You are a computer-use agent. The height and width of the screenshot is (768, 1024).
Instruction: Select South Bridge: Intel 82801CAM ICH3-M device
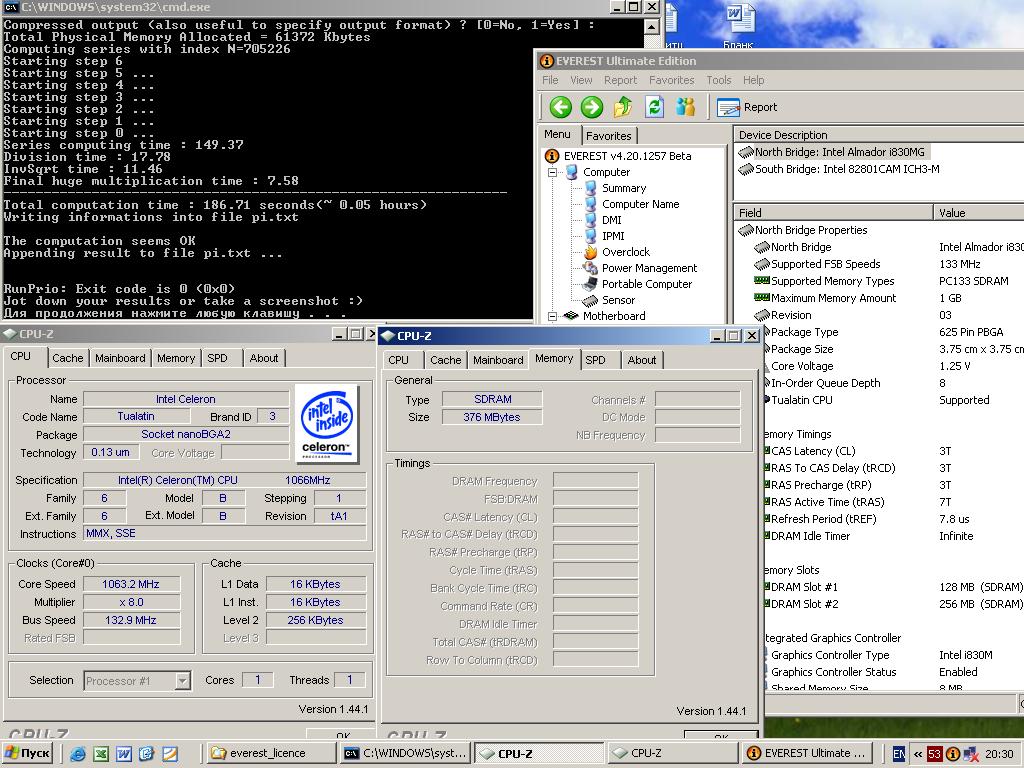(847, 169)
